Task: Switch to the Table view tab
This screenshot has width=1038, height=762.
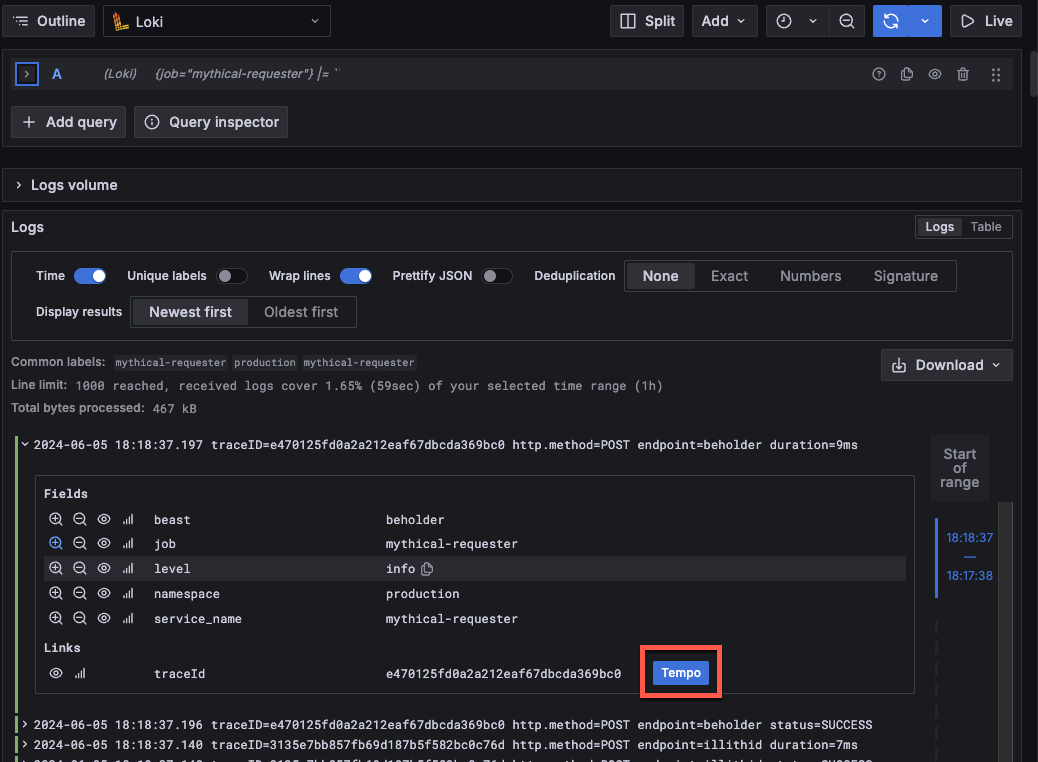Action: [985, 227]
